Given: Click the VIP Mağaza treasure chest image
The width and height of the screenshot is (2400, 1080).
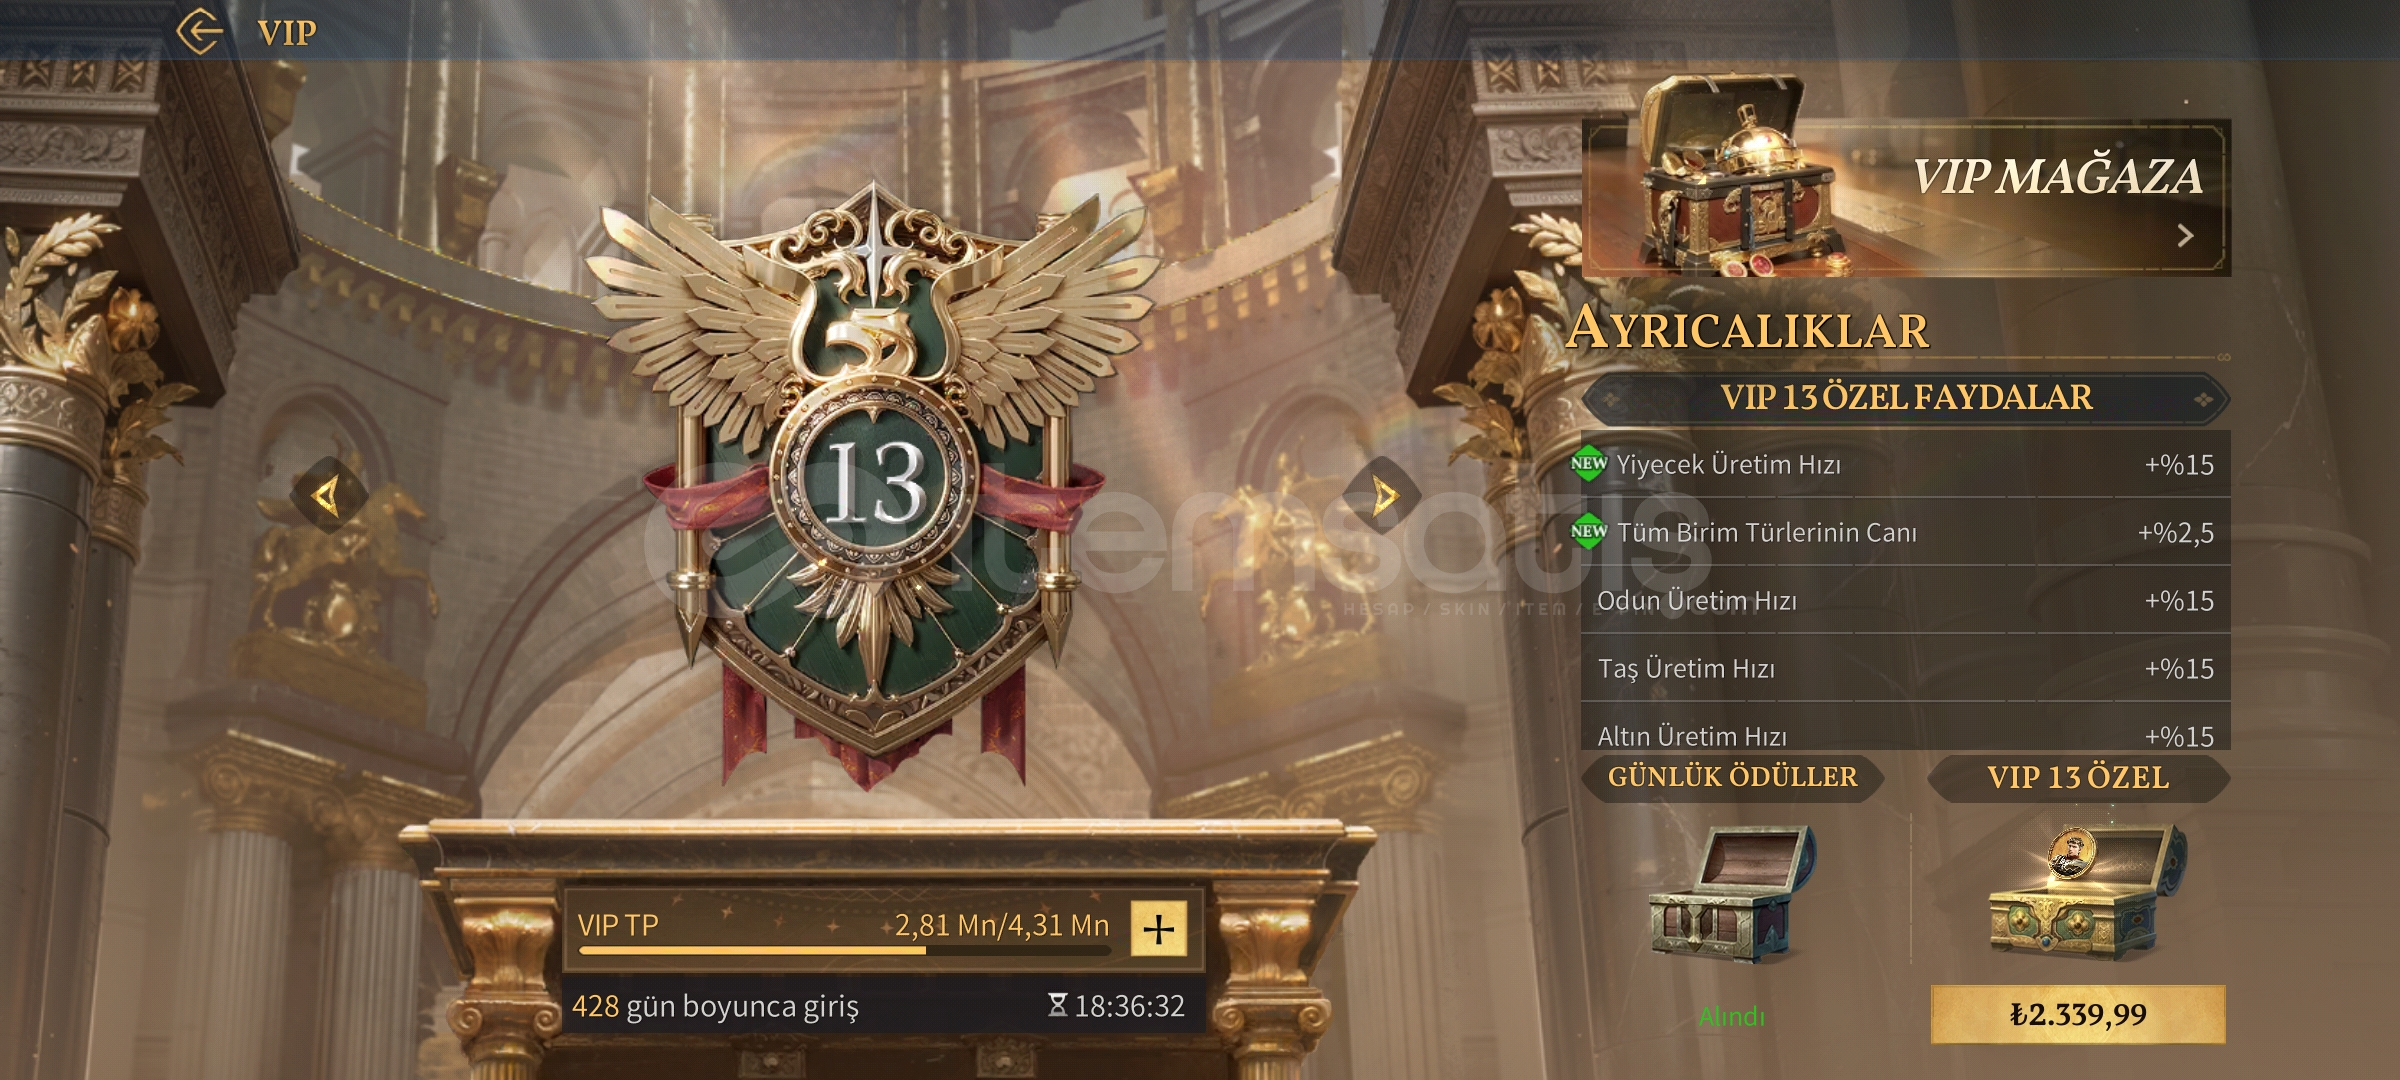Looking at the screenshot, I should coord(1740,178).
